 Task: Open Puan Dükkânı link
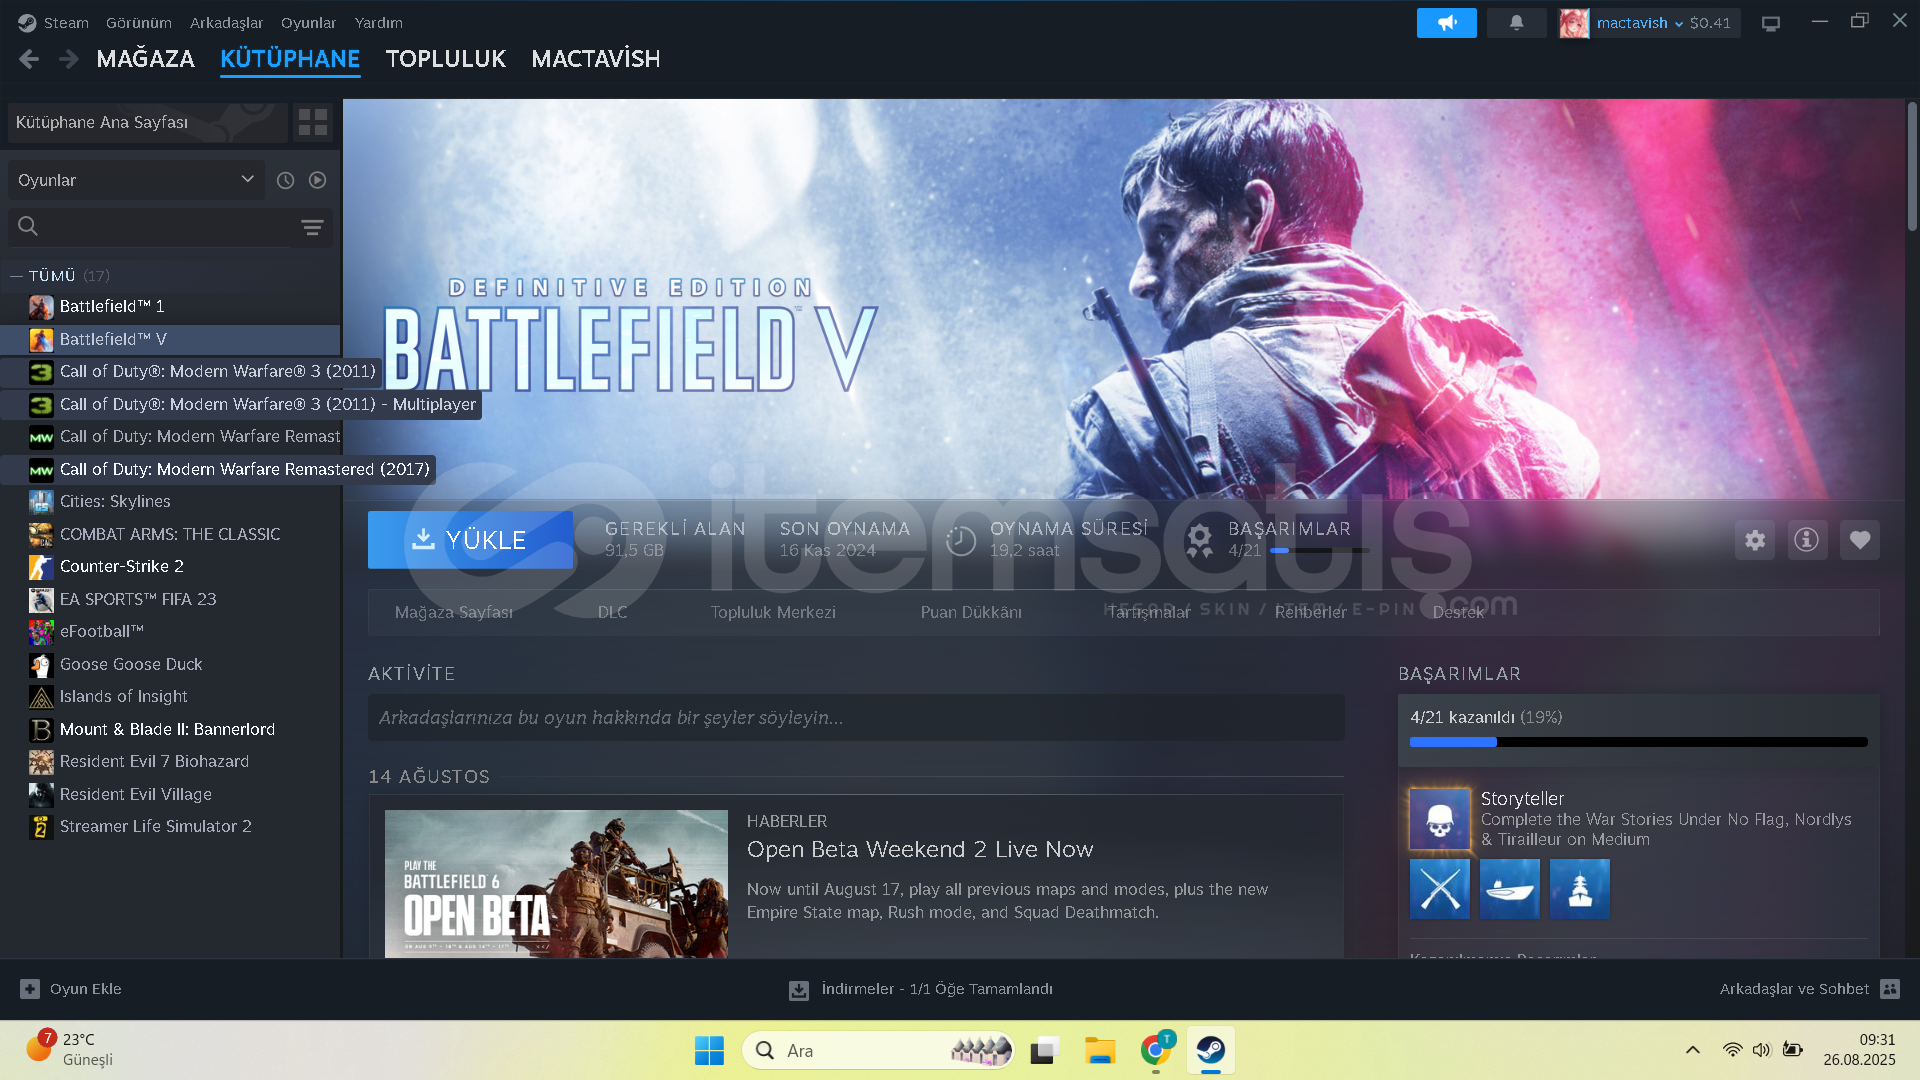click(971, 612)
